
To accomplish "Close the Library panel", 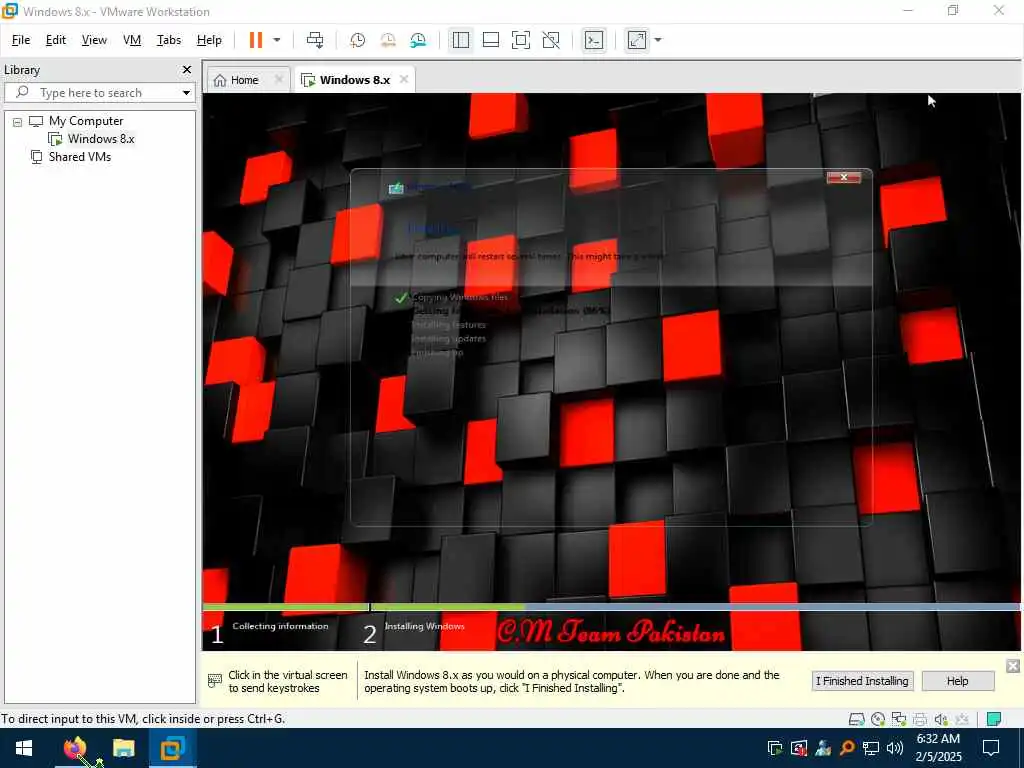I will (x=187, y=69).
